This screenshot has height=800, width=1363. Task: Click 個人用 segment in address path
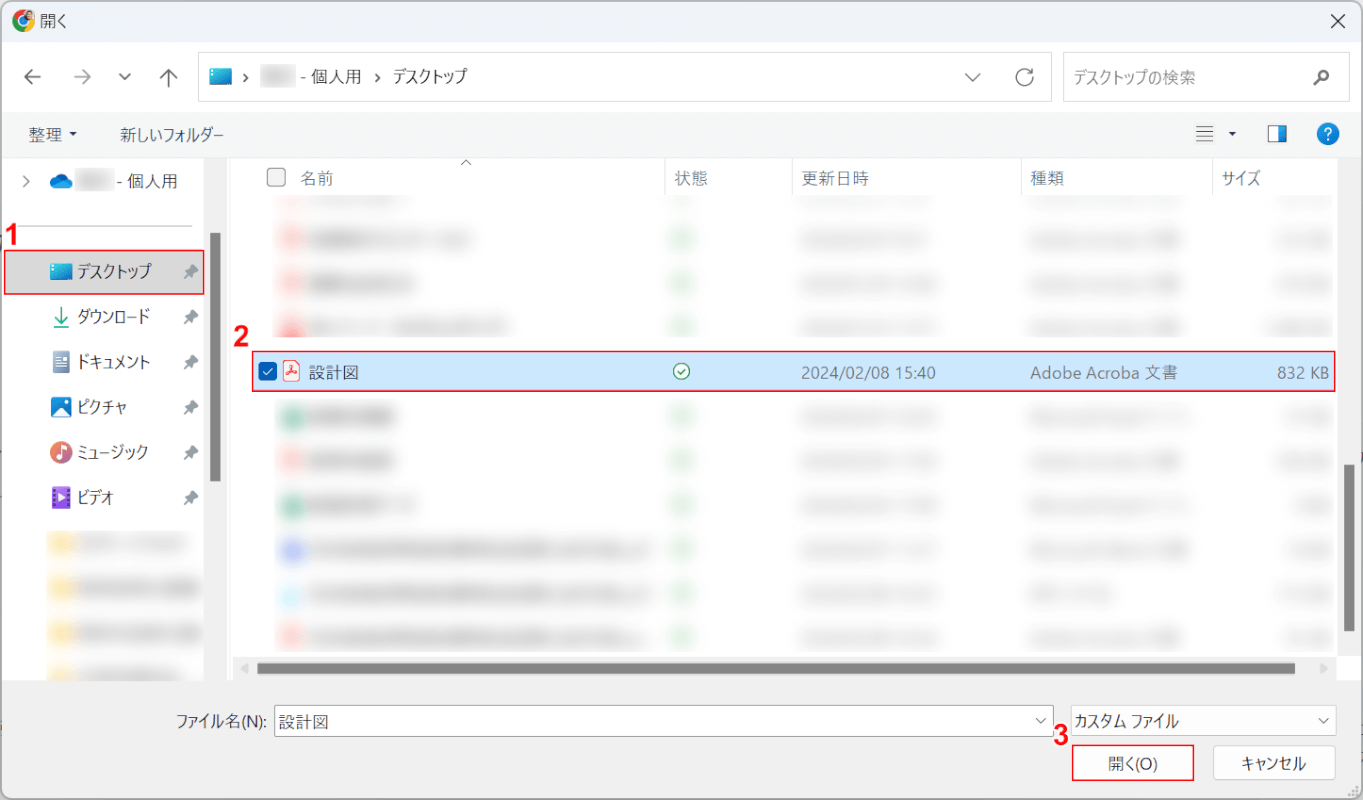pos(337,76)
